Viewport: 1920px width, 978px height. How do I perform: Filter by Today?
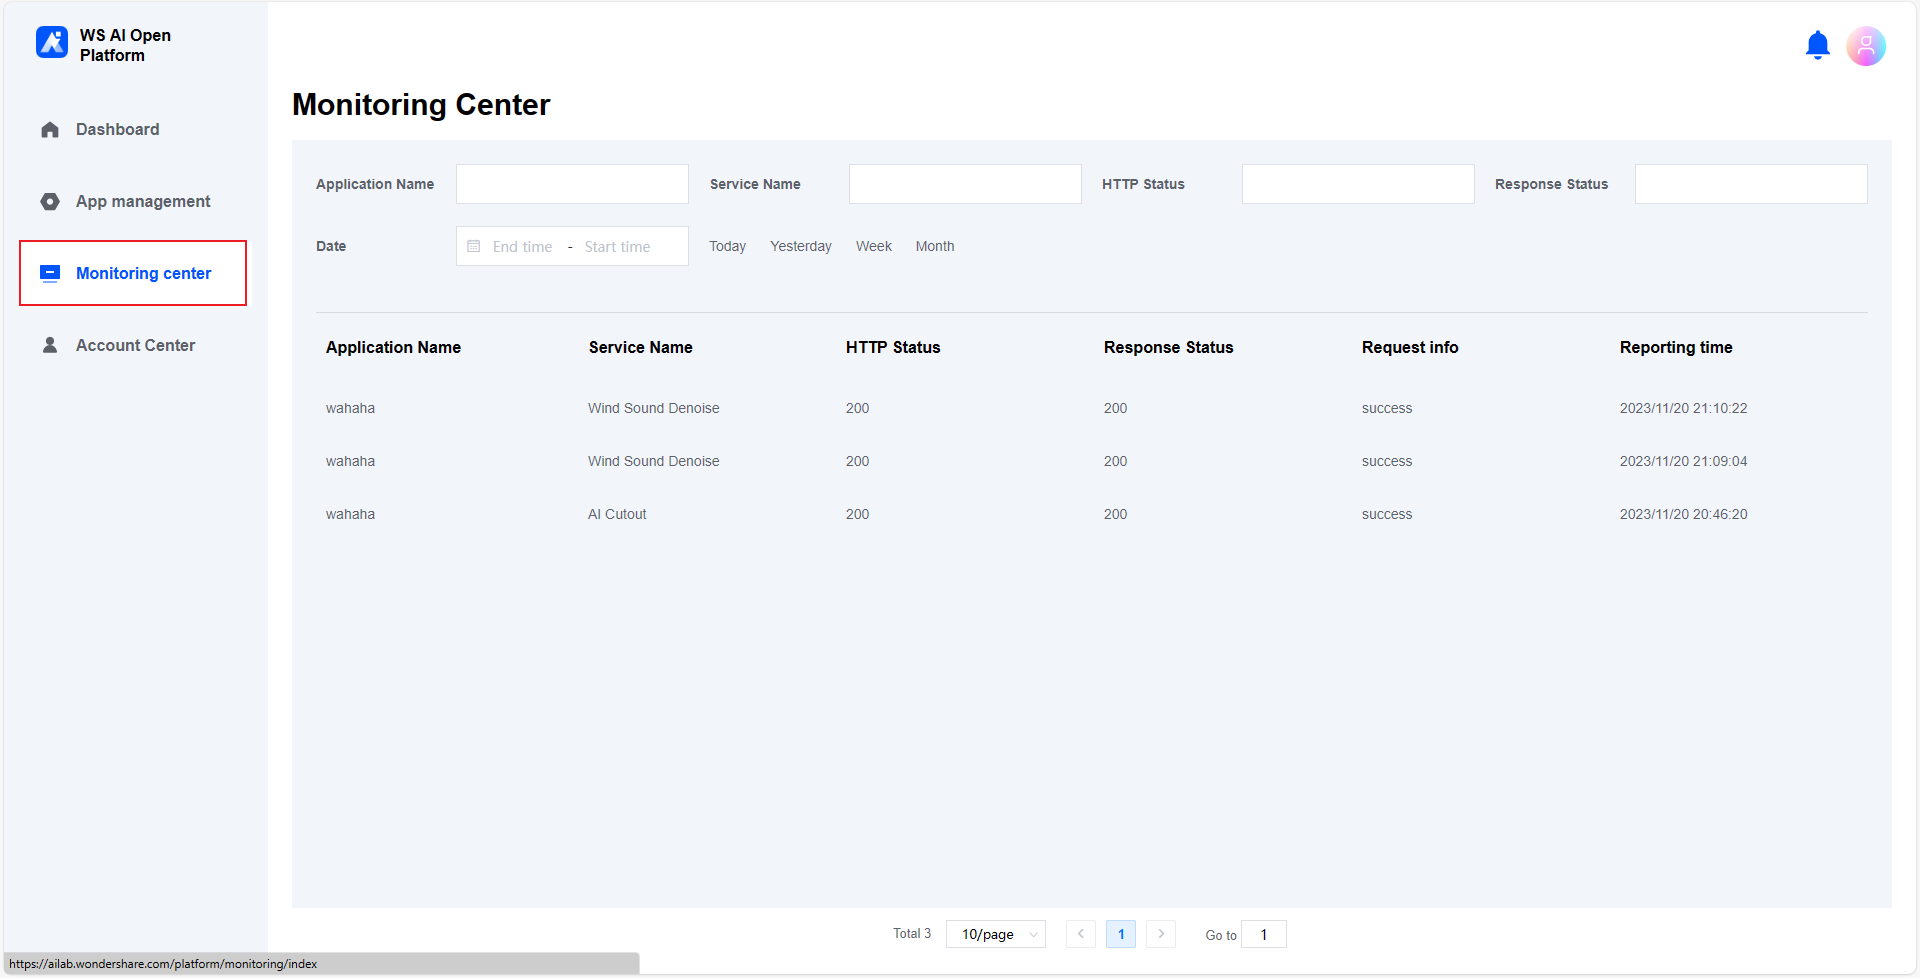coord(727,246)
